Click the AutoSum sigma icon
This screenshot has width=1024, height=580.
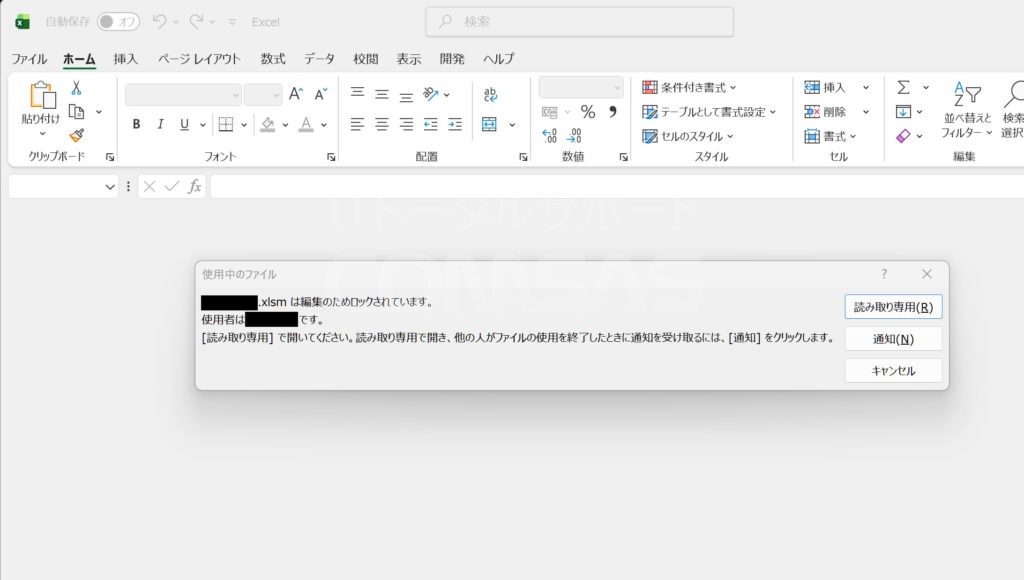tap(903, 88)
